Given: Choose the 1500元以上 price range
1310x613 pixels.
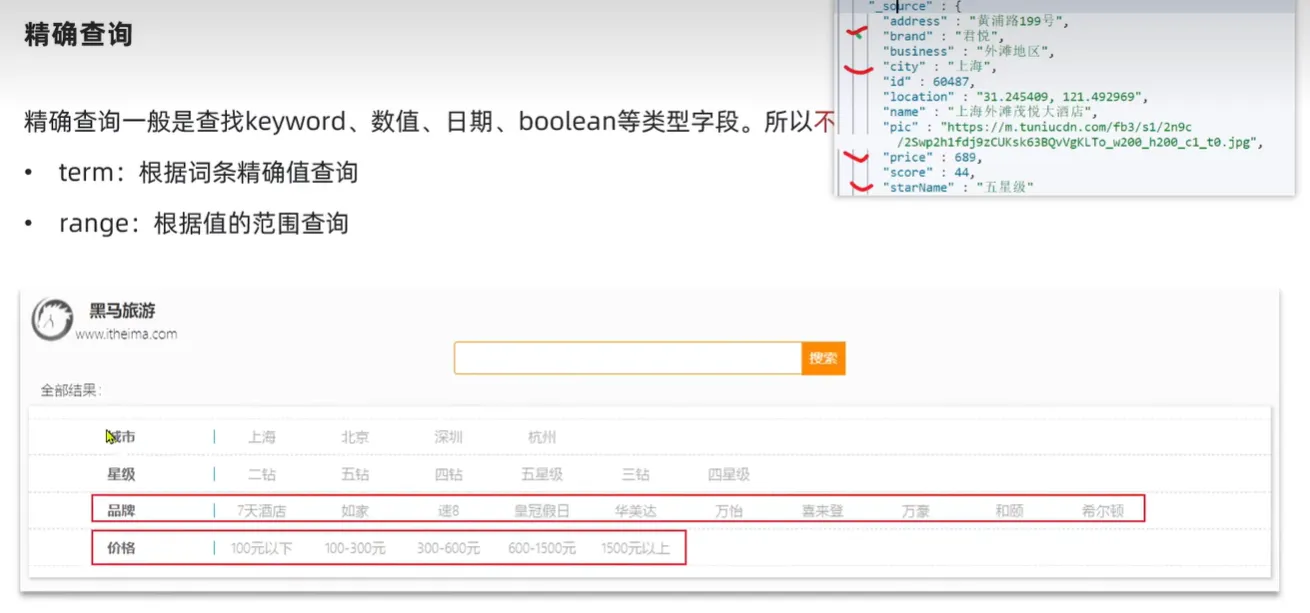Looking at the screenshot, I should [635, 548].
